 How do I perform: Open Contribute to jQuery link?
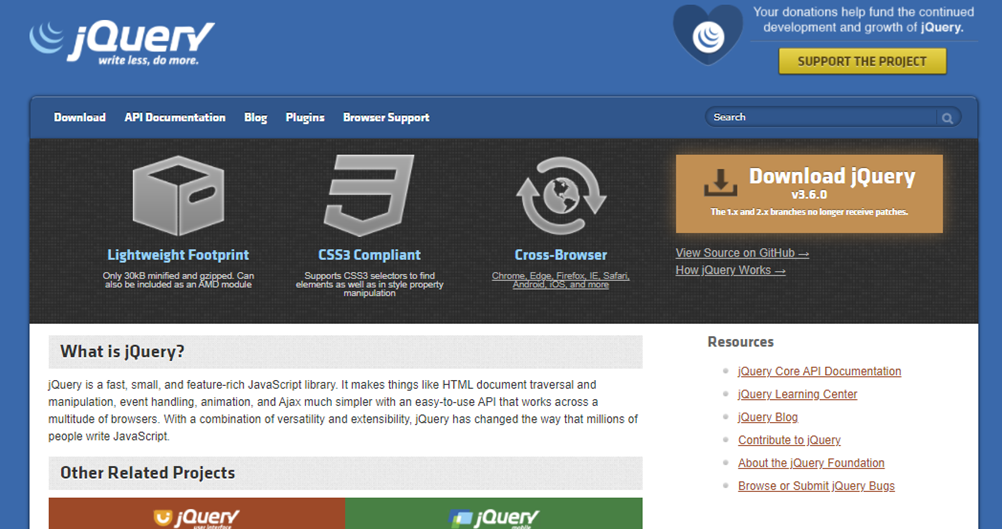[789, 440]
